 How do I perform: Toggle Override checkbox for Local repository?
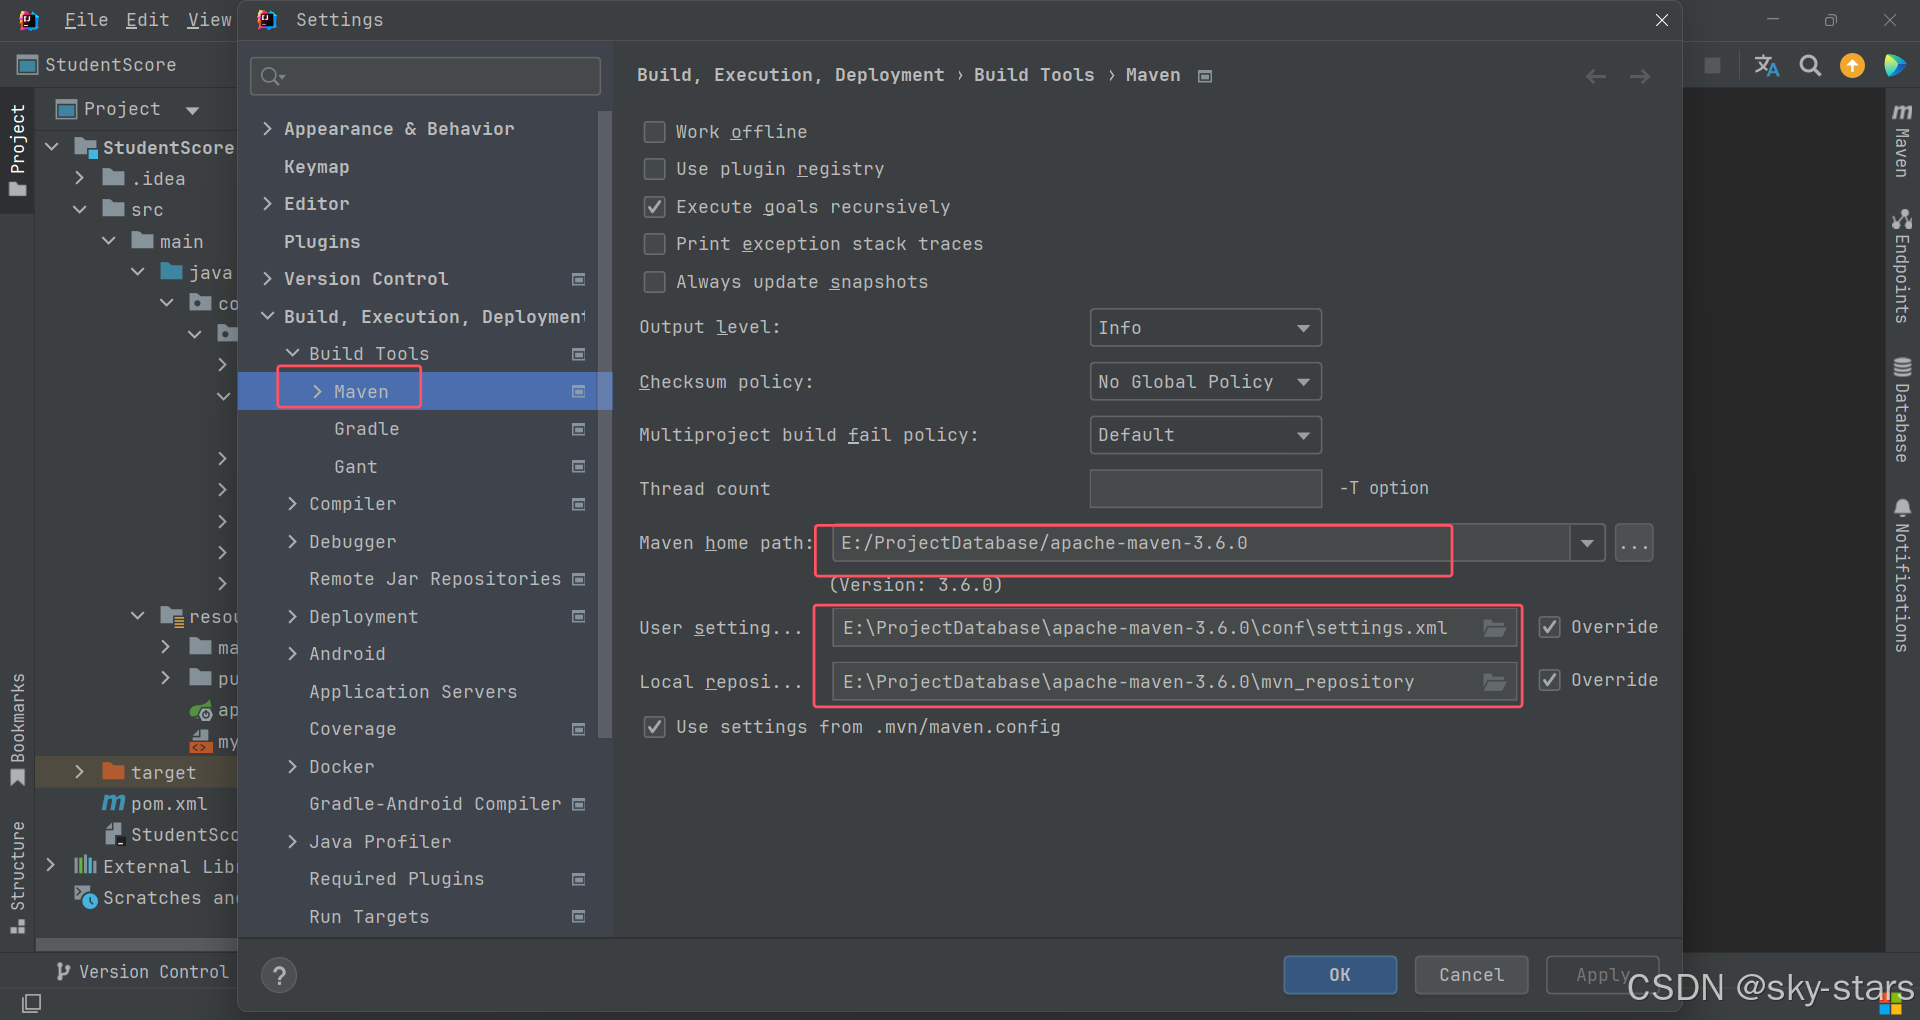pos(1549,680)
